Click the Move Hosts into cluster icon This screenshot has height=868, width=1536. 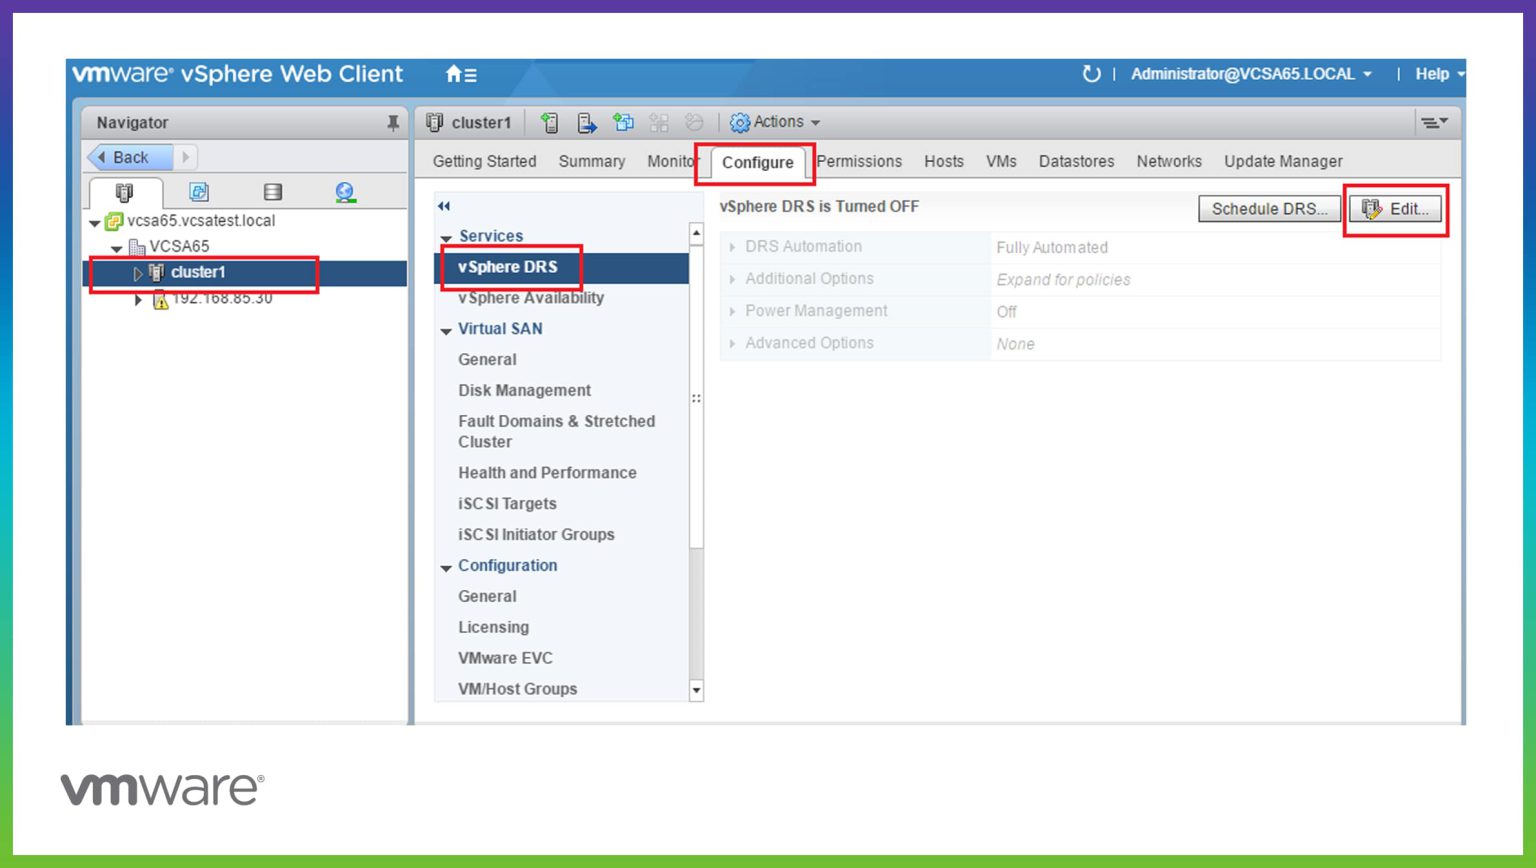(x=587, y=122)
